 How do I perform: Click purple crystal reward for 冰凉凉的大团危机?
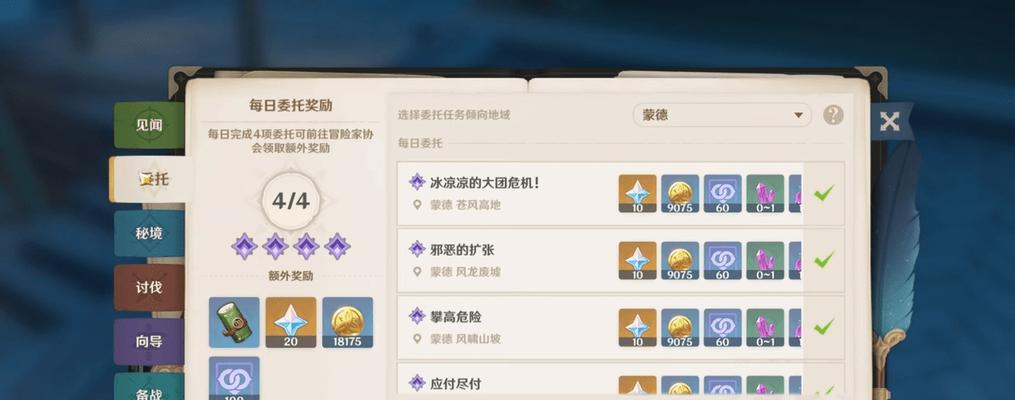(765, 194)
